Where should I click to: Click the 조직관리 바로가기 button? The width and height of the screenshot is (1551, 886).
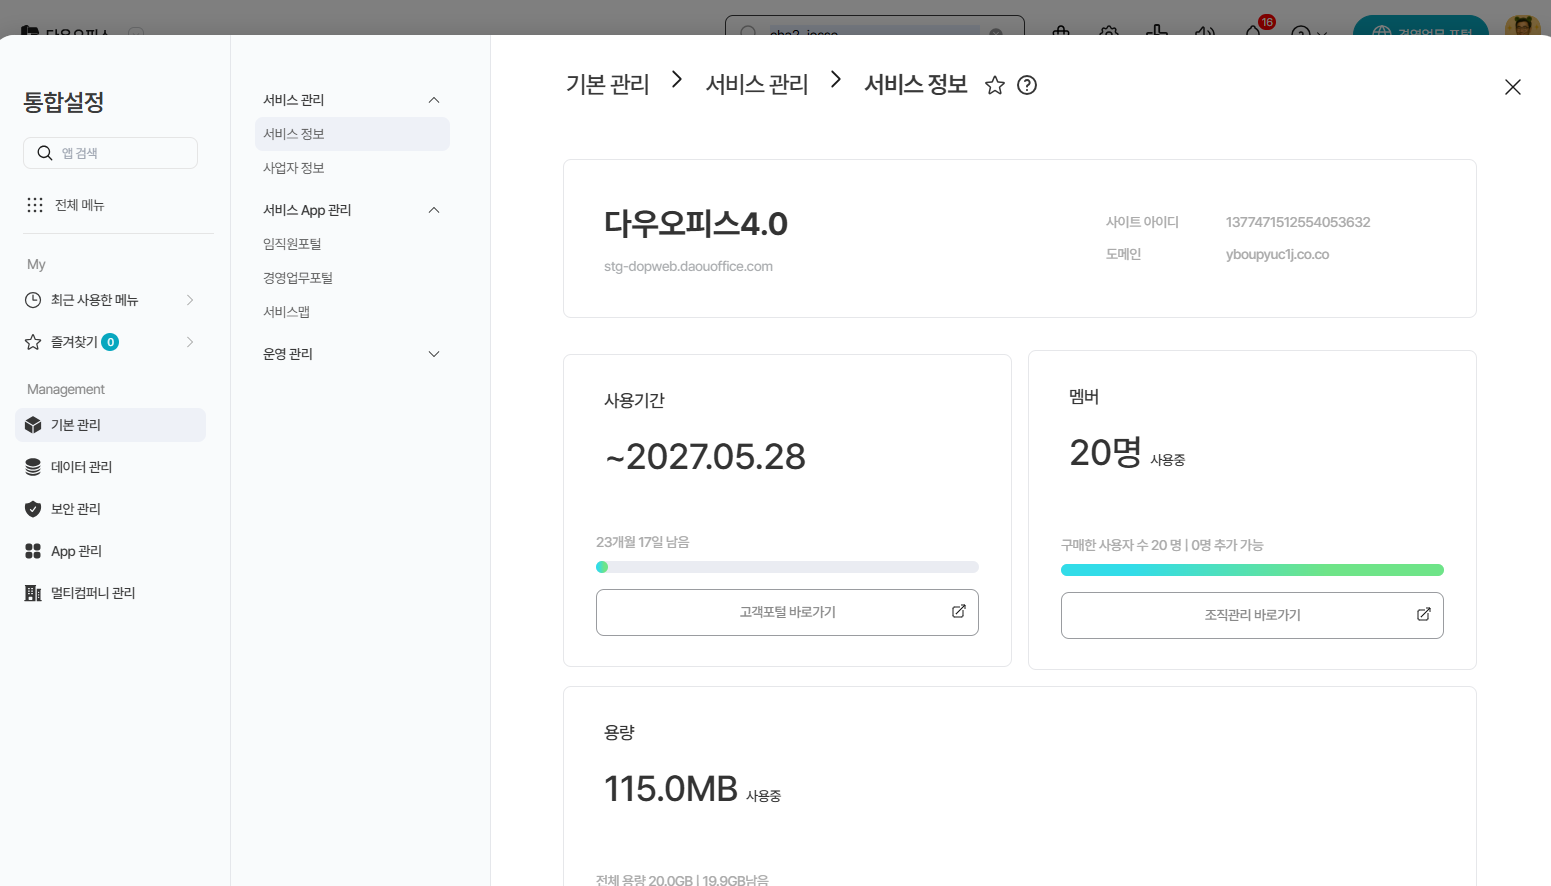tap(1252, 615)
